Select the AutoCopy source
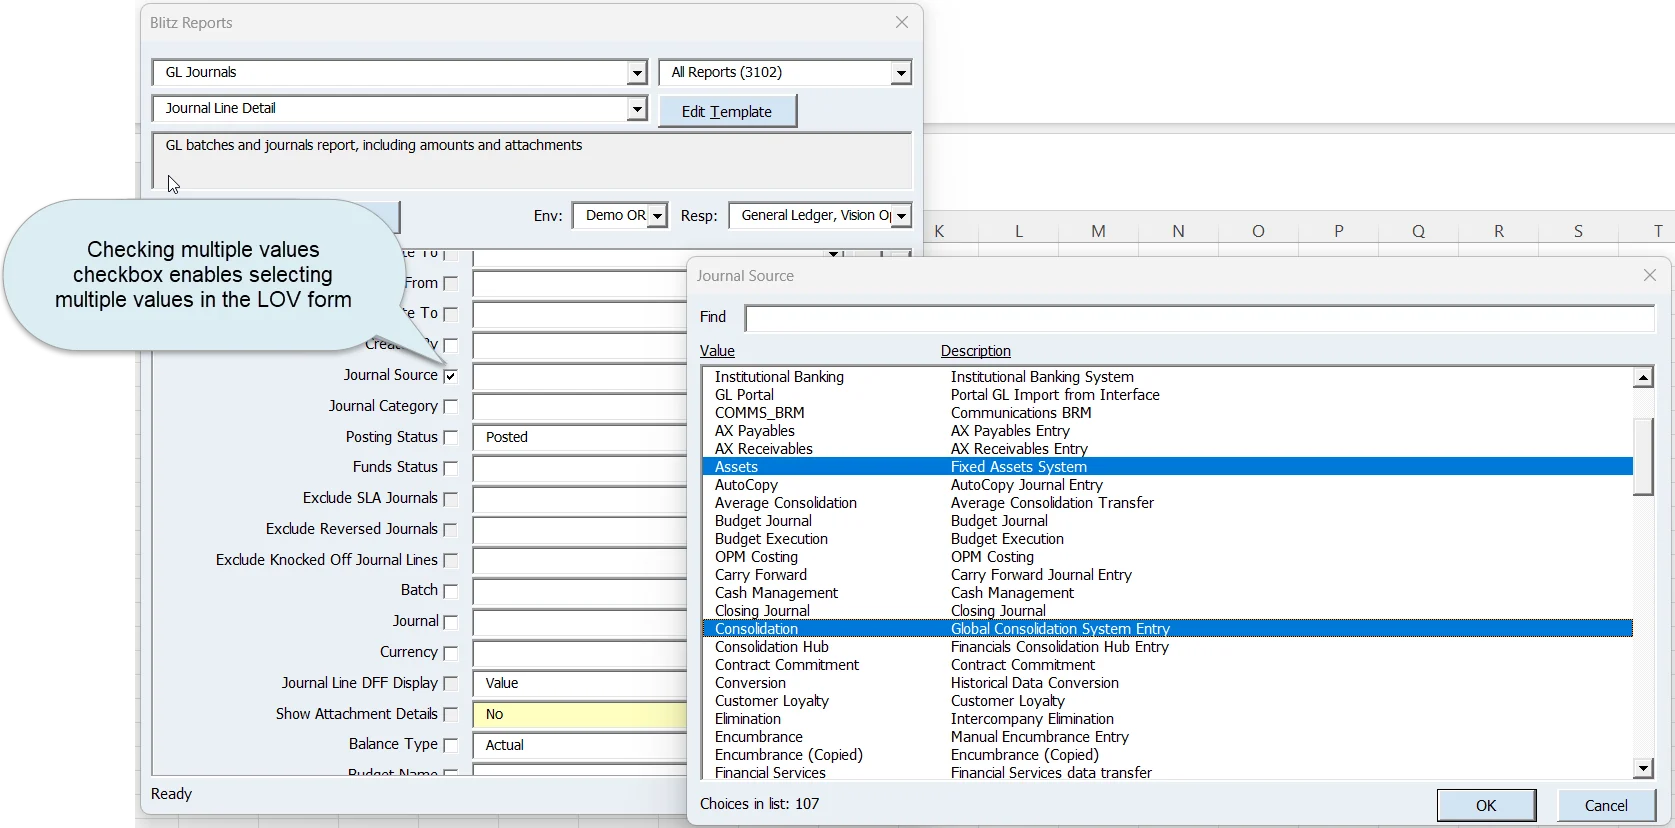Viewport: 1675px width, 828px height. [1168, 485]
